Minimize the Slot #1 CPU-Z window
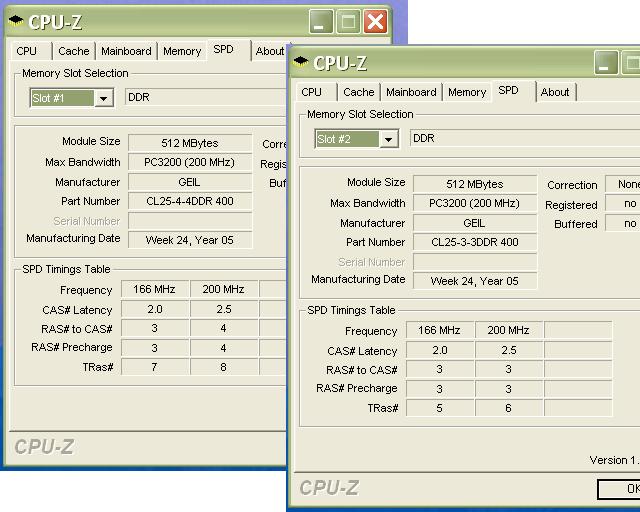The image size is (640, 512). tap(321, 22)
